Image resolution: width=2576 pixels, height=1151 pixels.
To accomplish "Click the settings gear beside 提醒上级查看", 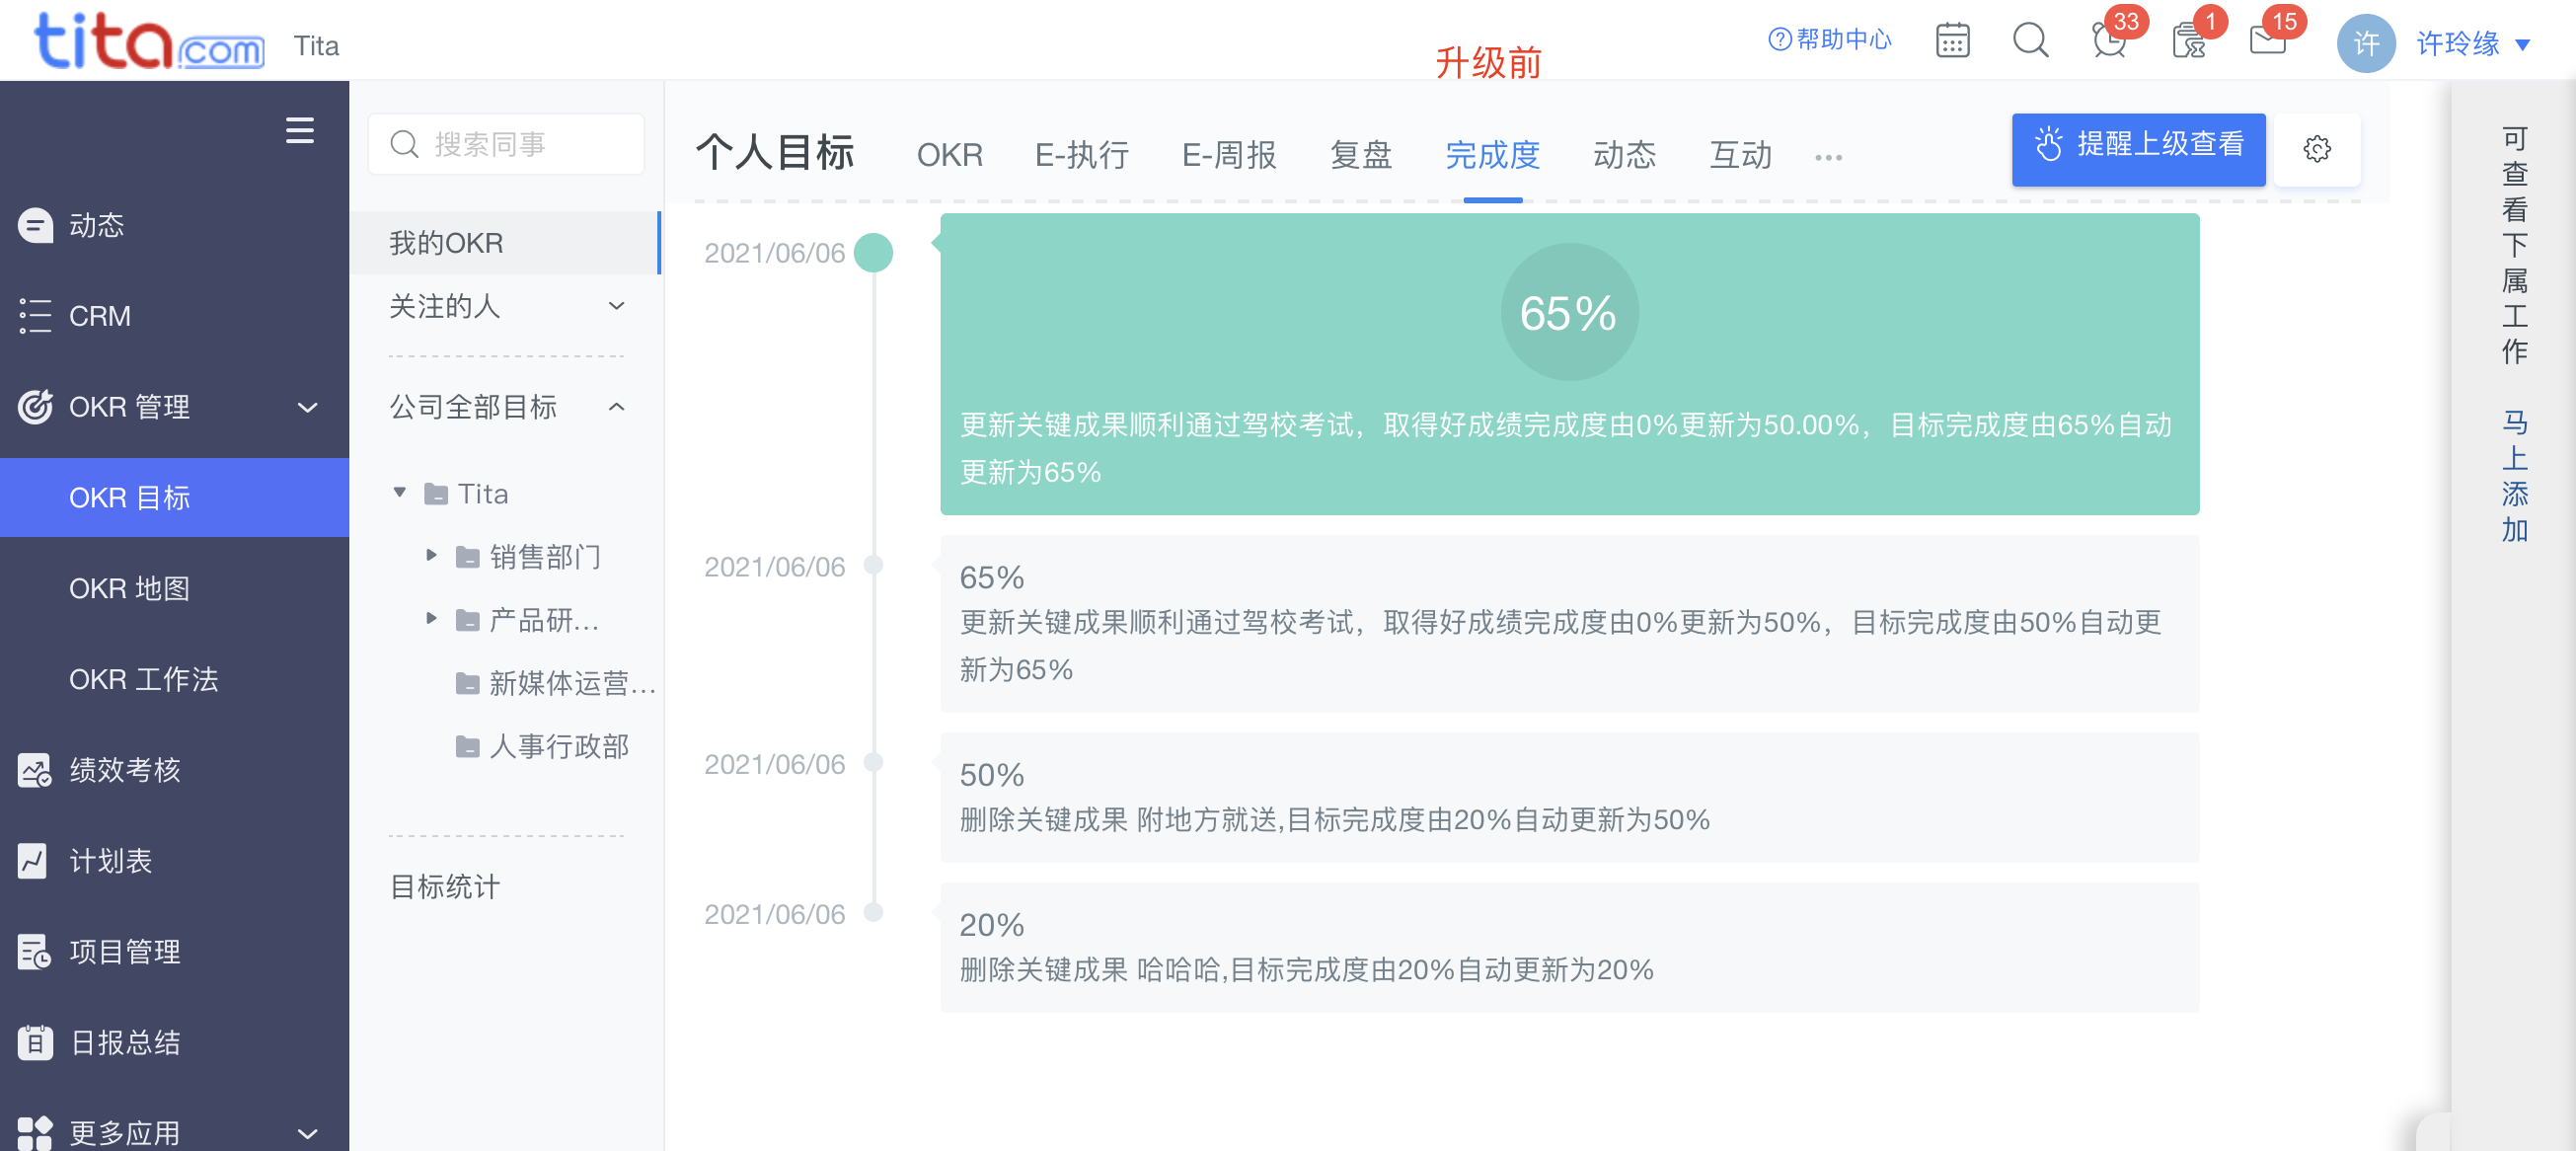I will click(2316, 150).
